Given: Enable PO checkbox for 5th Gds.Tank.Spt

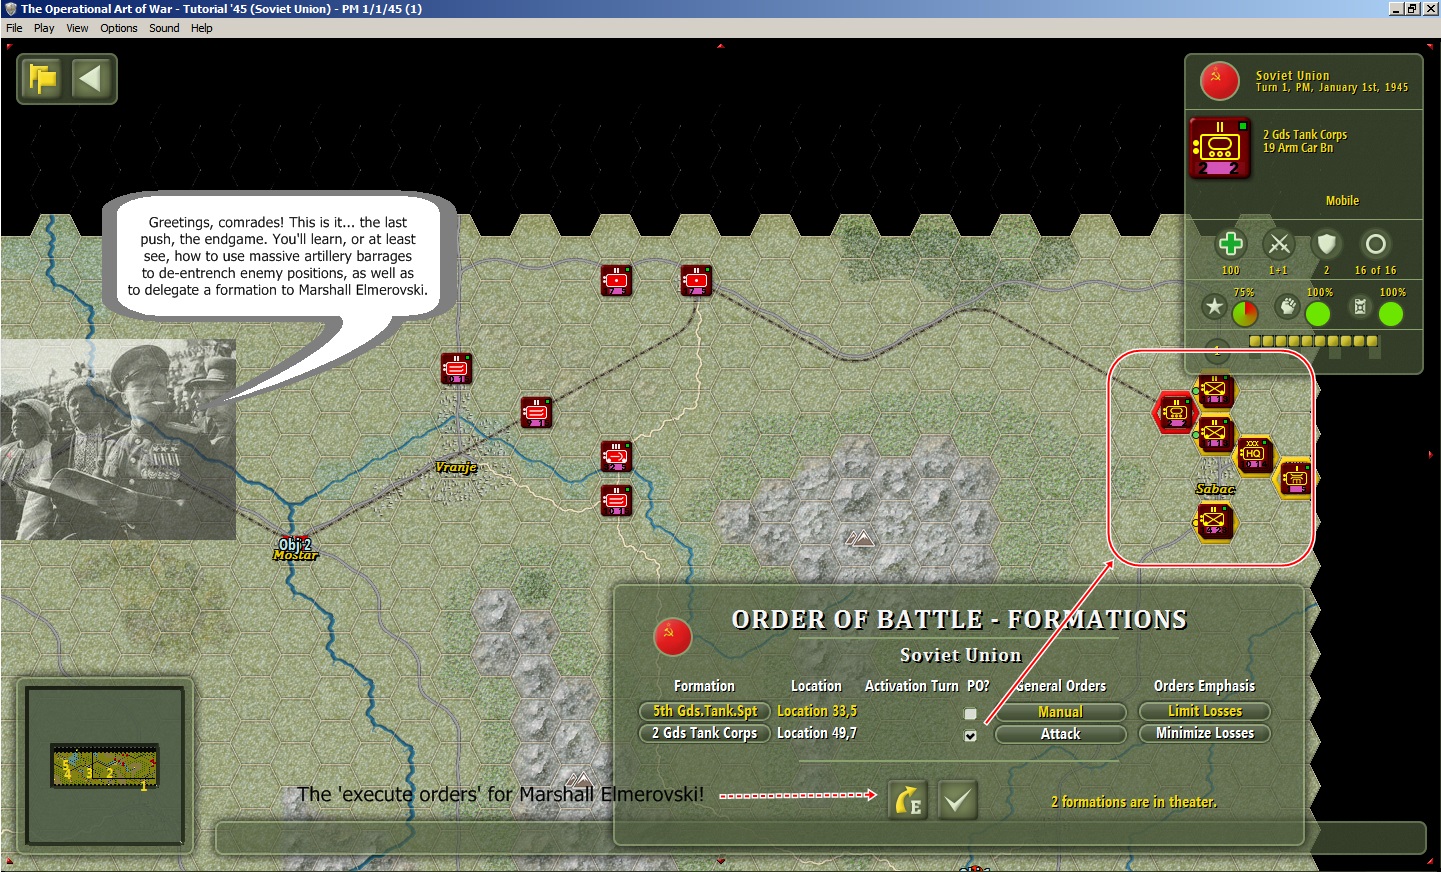Looking at the screenshot, I should pyautogui.click(x=970, y=713).
